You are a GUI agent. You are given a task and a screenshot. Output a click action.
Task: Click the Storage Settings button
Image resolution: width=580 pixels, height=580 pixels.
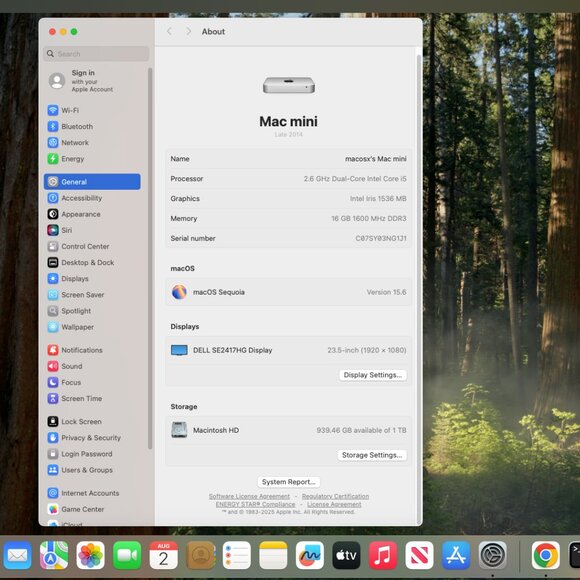point(372,455)
